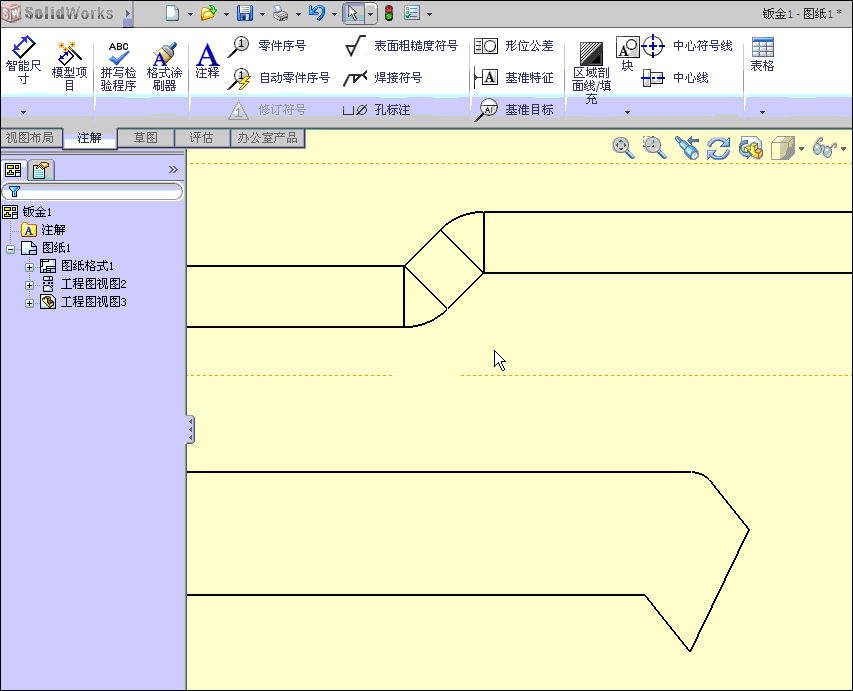Open the Model Items (模型项目) tool

point(69,65)
